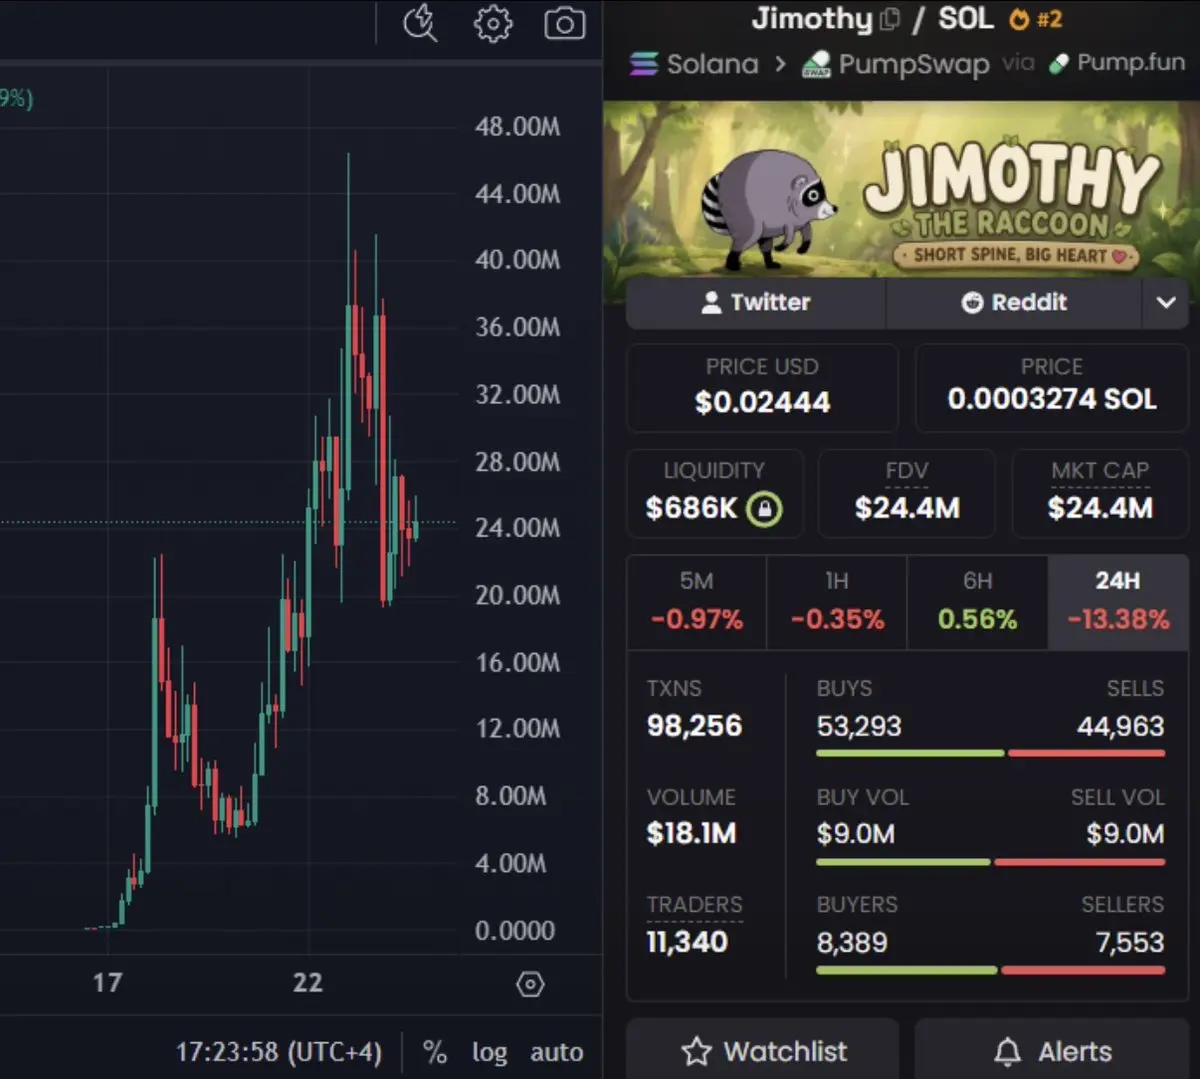Viewport: 1200px width, 1079px height.
Task: Click the Watchlist star icon
Action: [x=696, y=1051]
